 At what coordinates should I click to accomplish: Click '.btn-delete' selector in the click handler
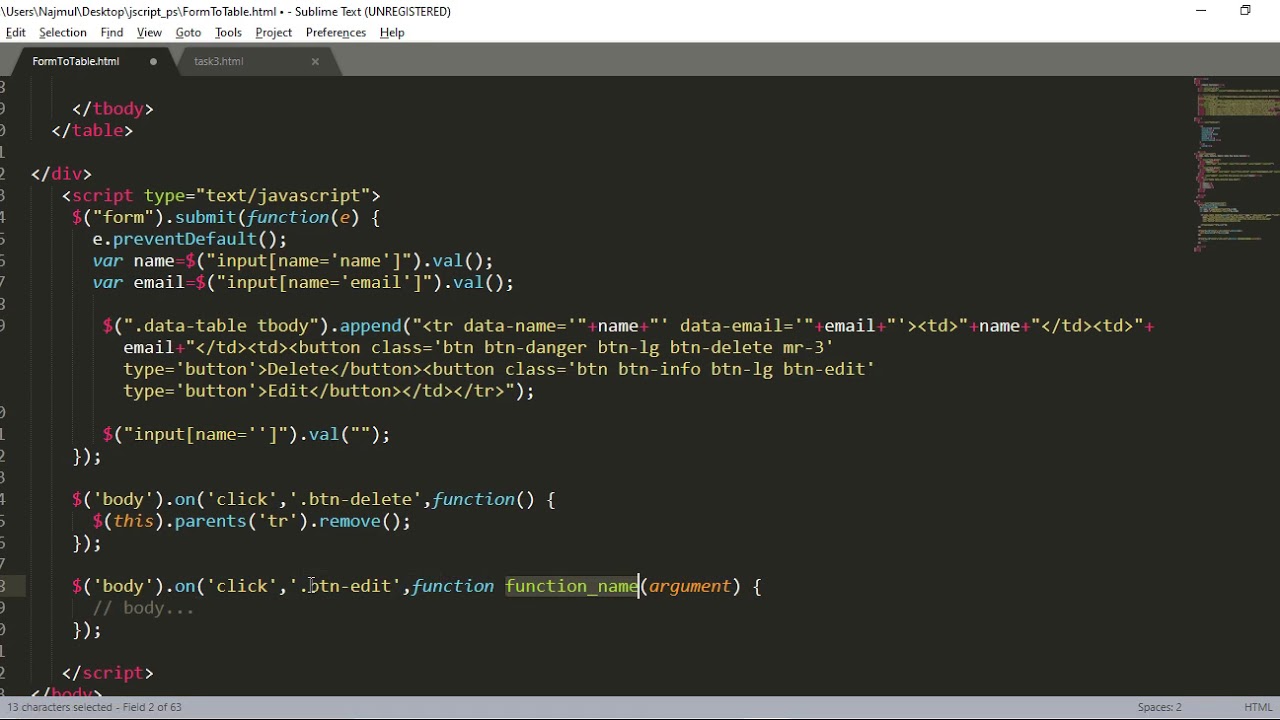(355, 499)
